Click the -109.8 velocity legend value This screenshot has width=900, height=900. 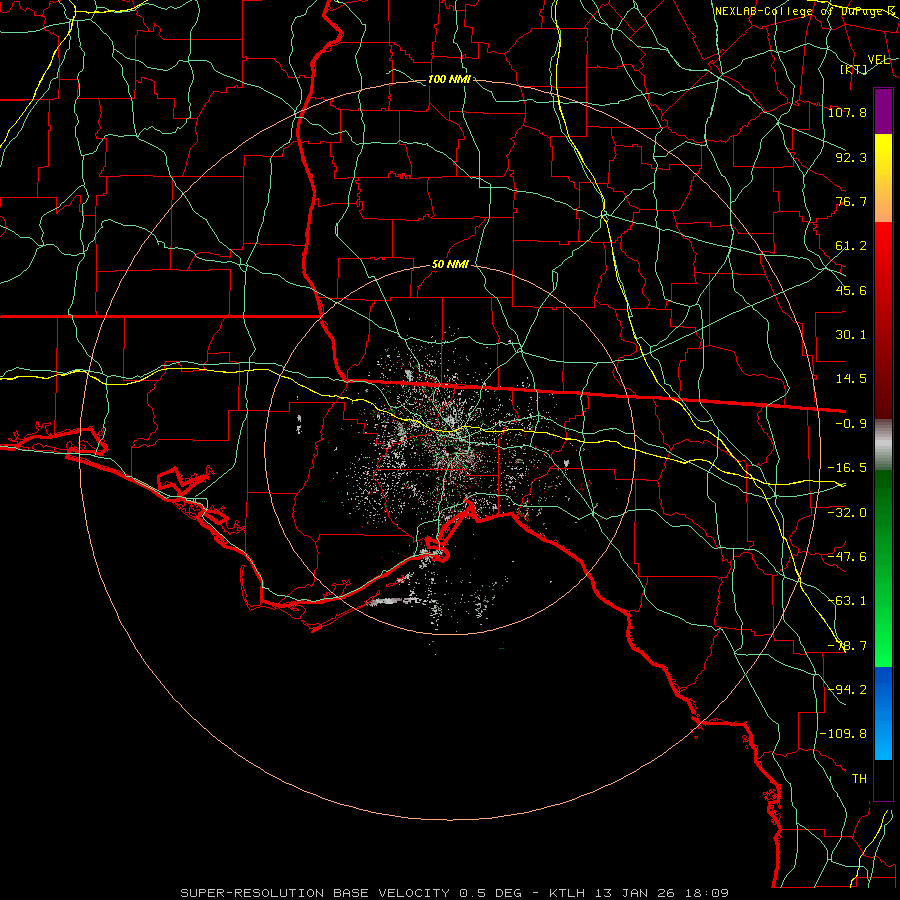843,734
